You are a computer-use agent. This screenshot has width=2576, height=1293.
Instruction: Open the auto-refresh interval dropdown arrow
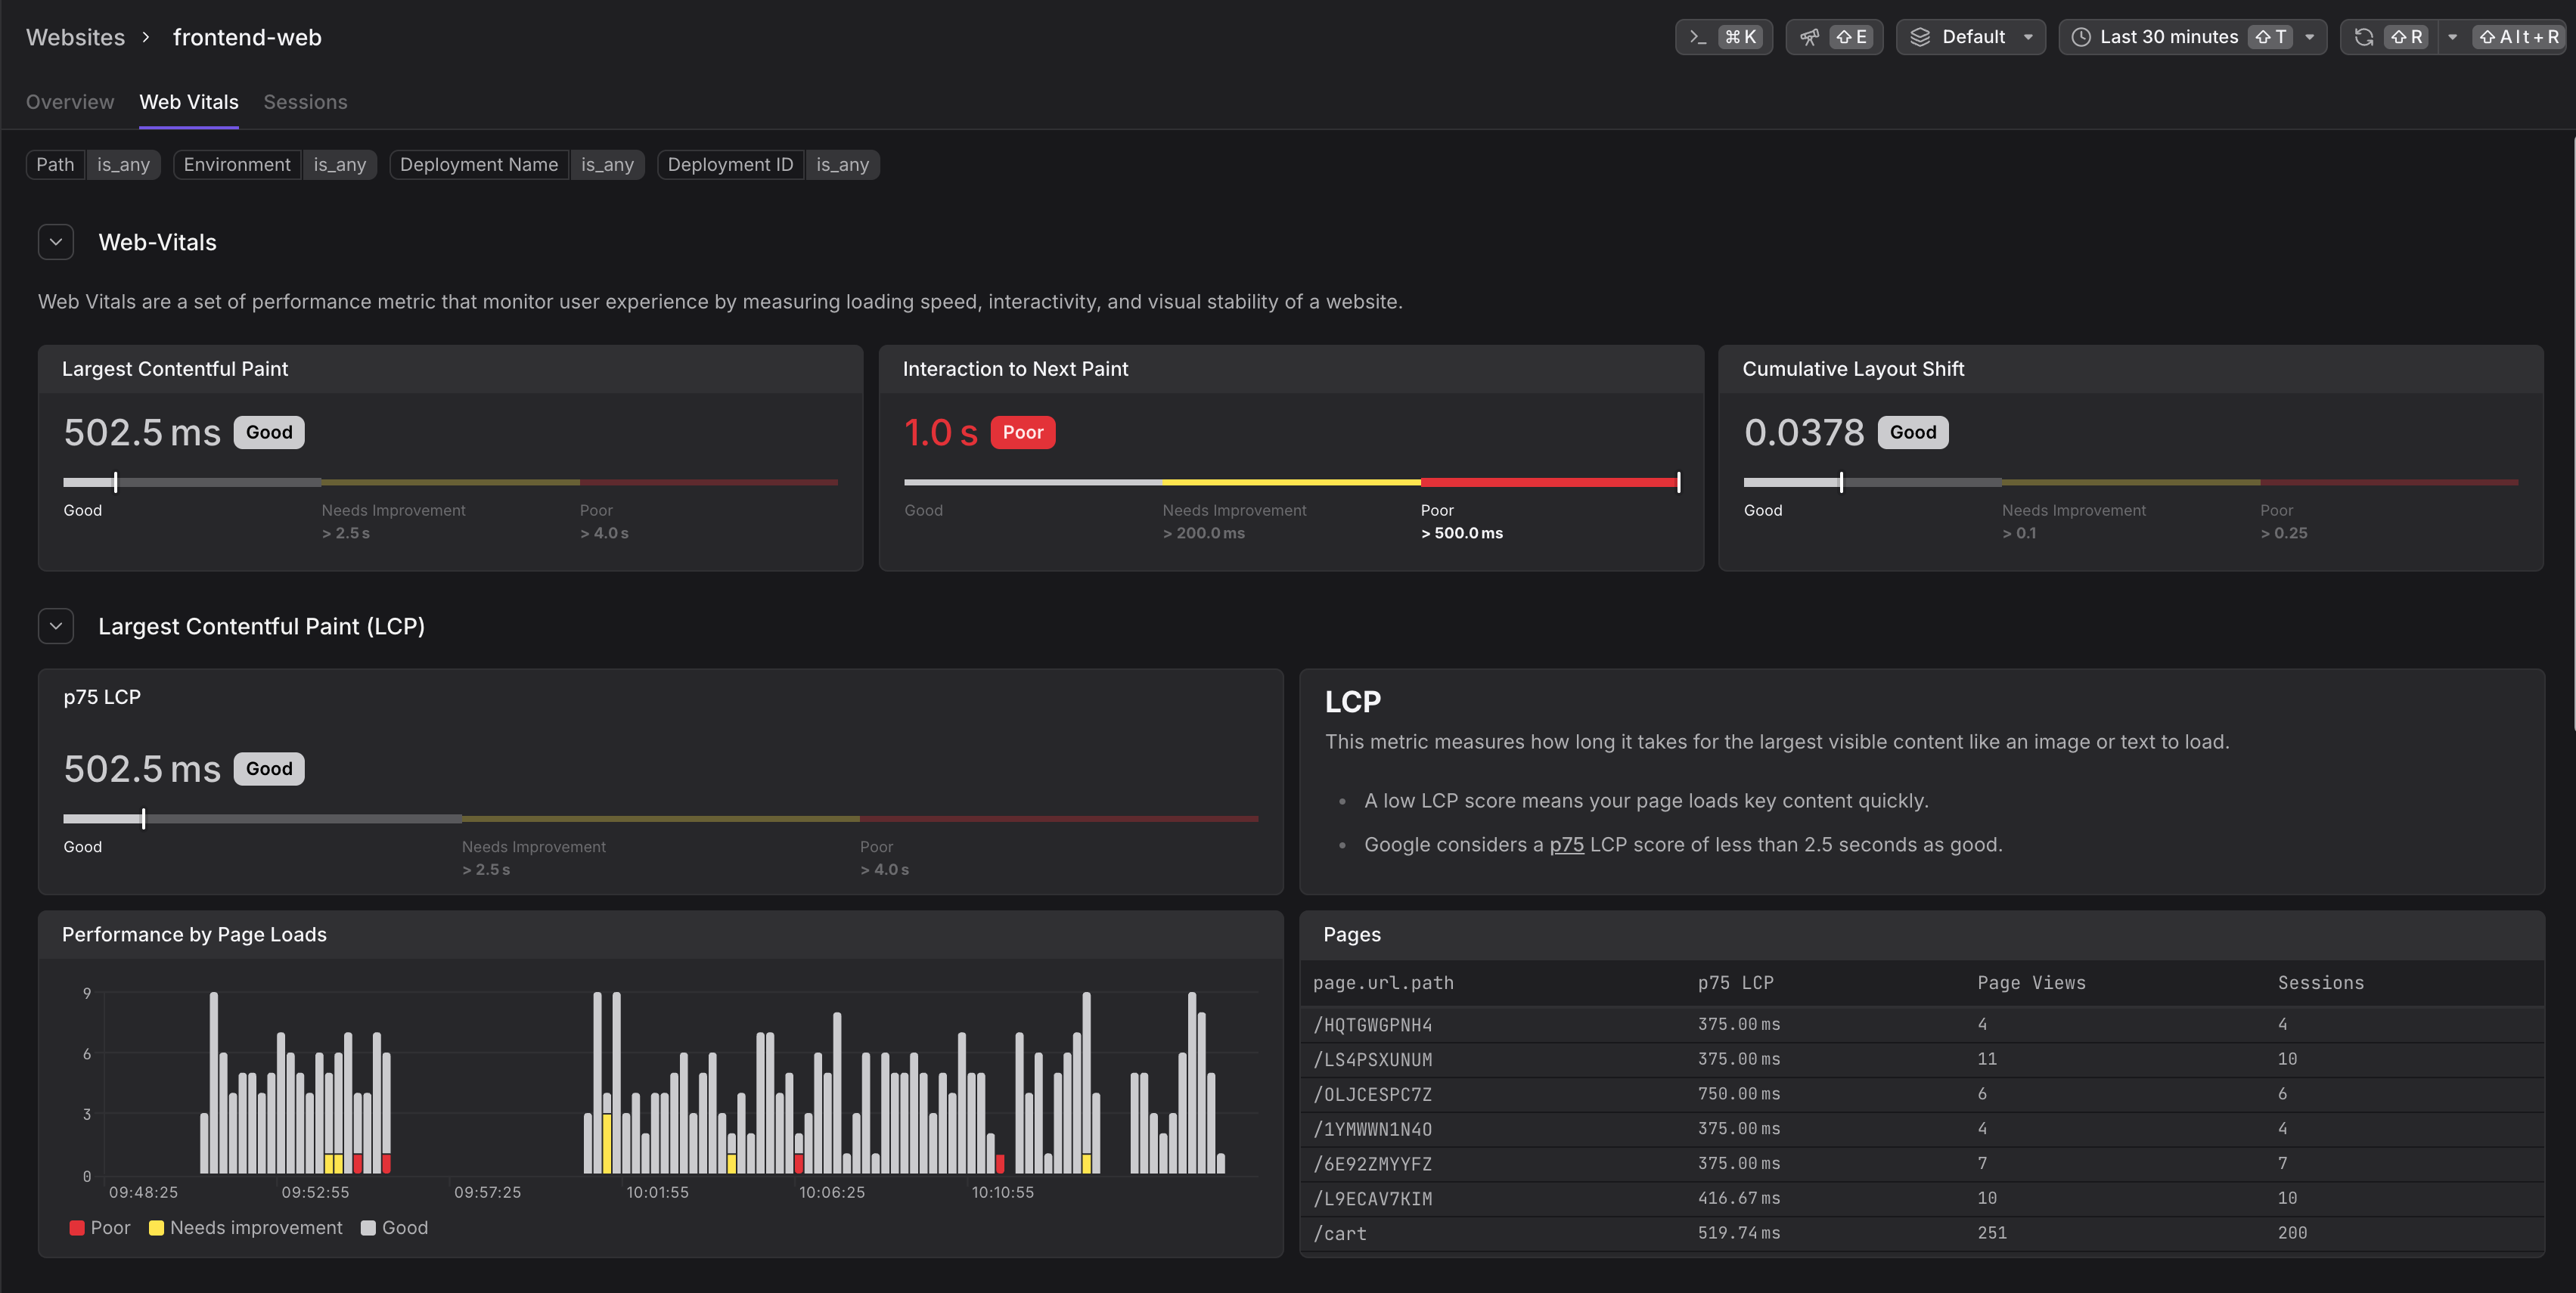(x=2452, y=37)
